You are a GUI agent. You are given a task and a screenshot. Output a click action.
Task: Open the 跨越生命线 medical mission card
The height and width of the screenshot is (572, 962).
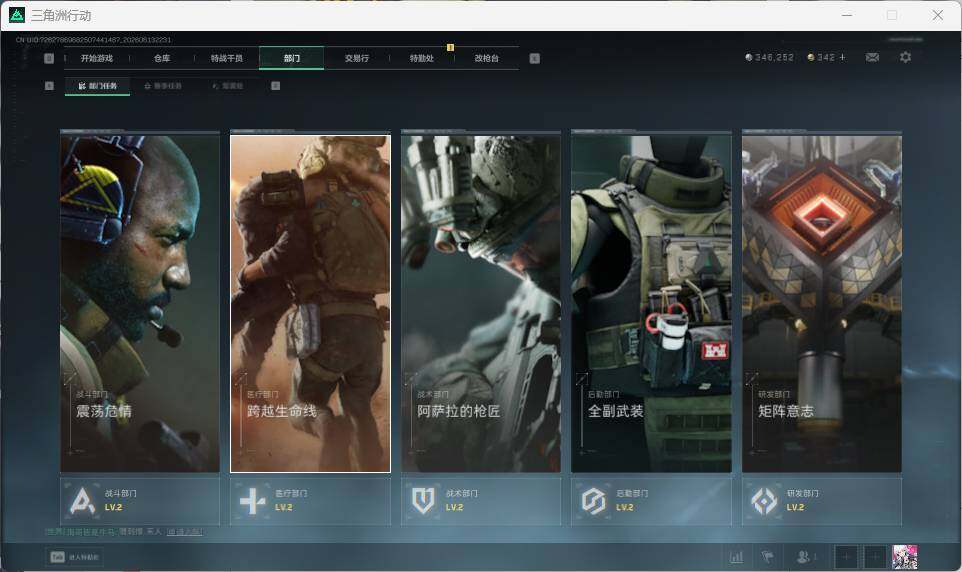point(310,303)
